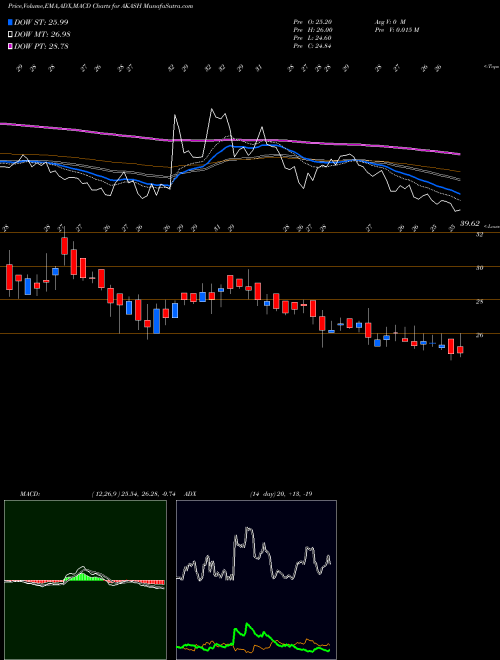Click inside the green MACD histogram chart
Screen dimensions: 500x660
point(85,580)
